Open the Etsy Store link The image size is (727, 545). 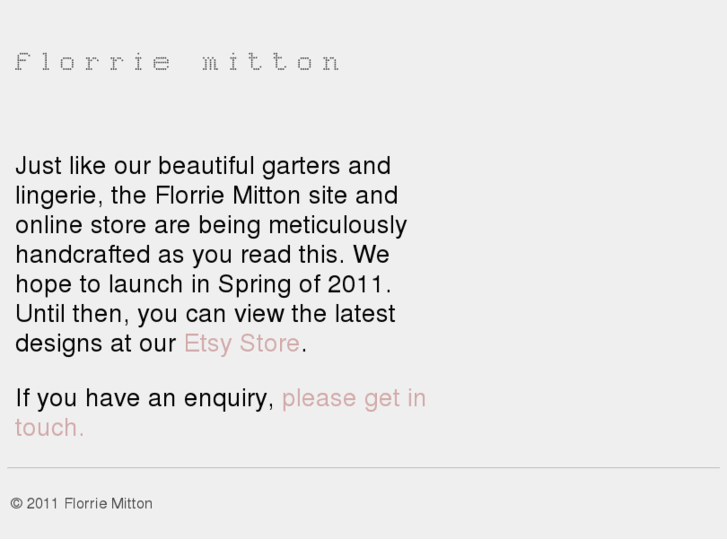(241, 343)
